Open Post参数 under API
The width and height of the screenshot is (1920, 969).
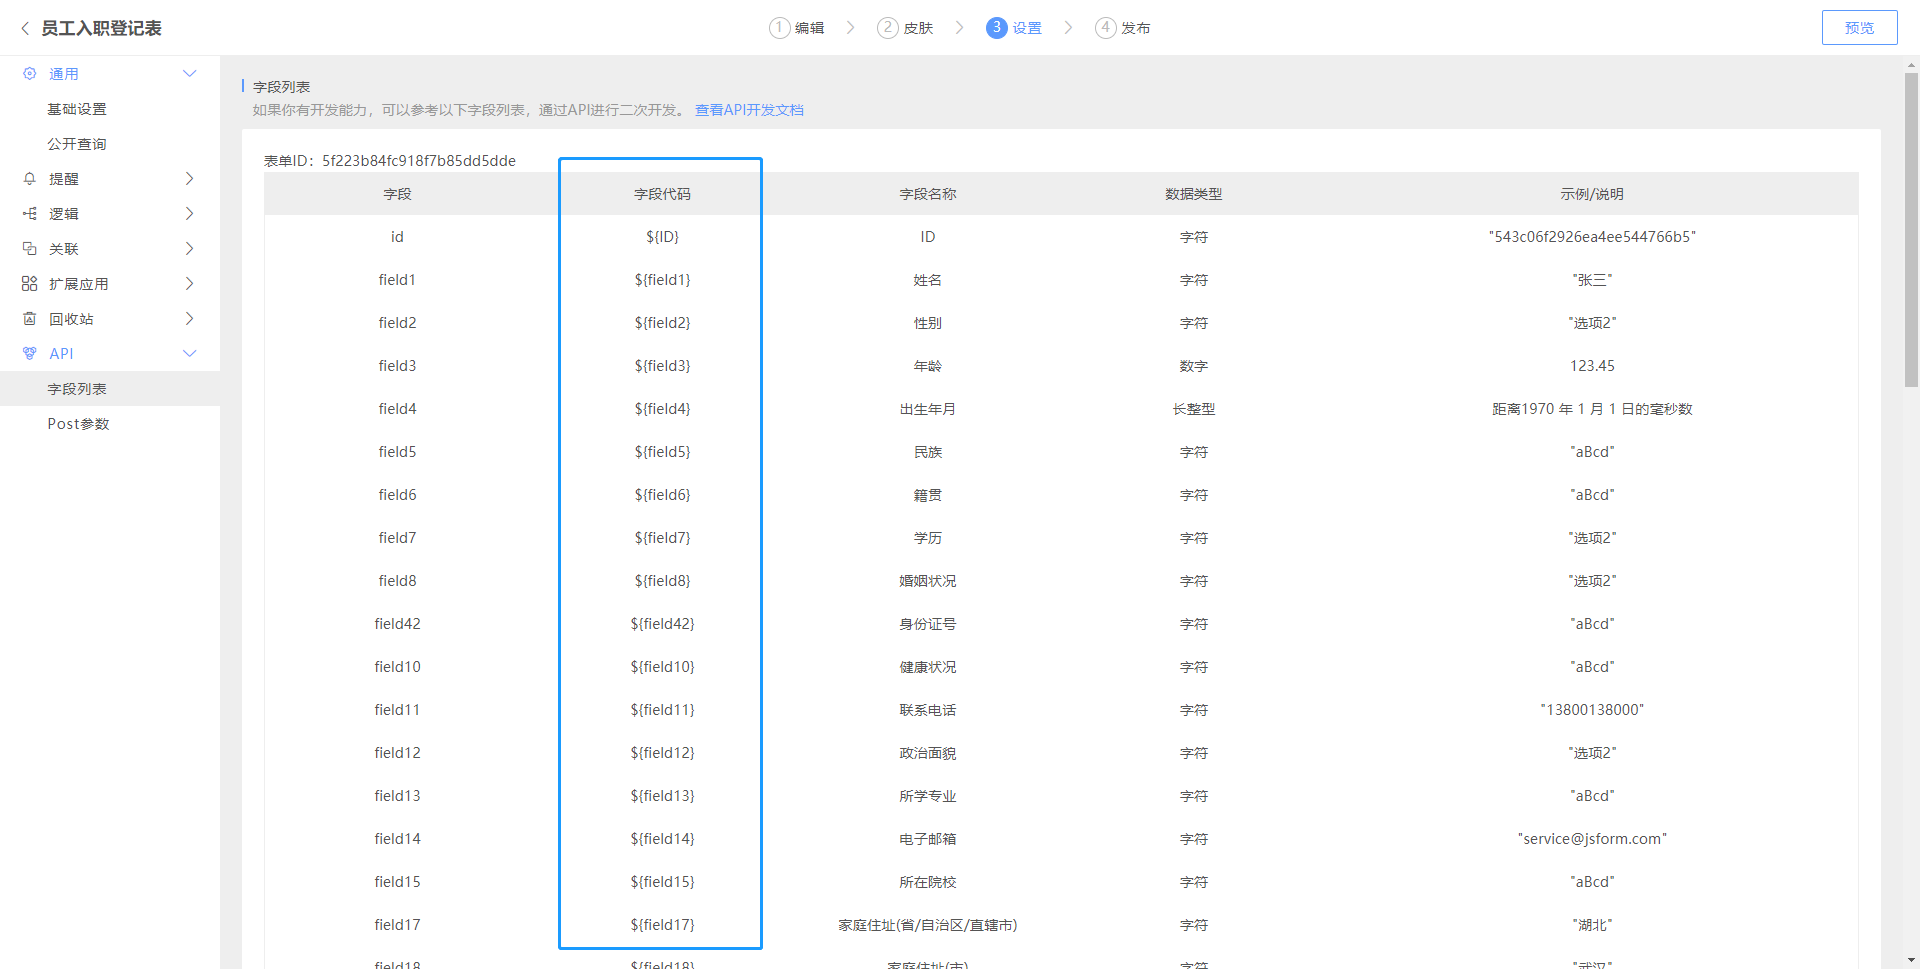tap(78, 424)
